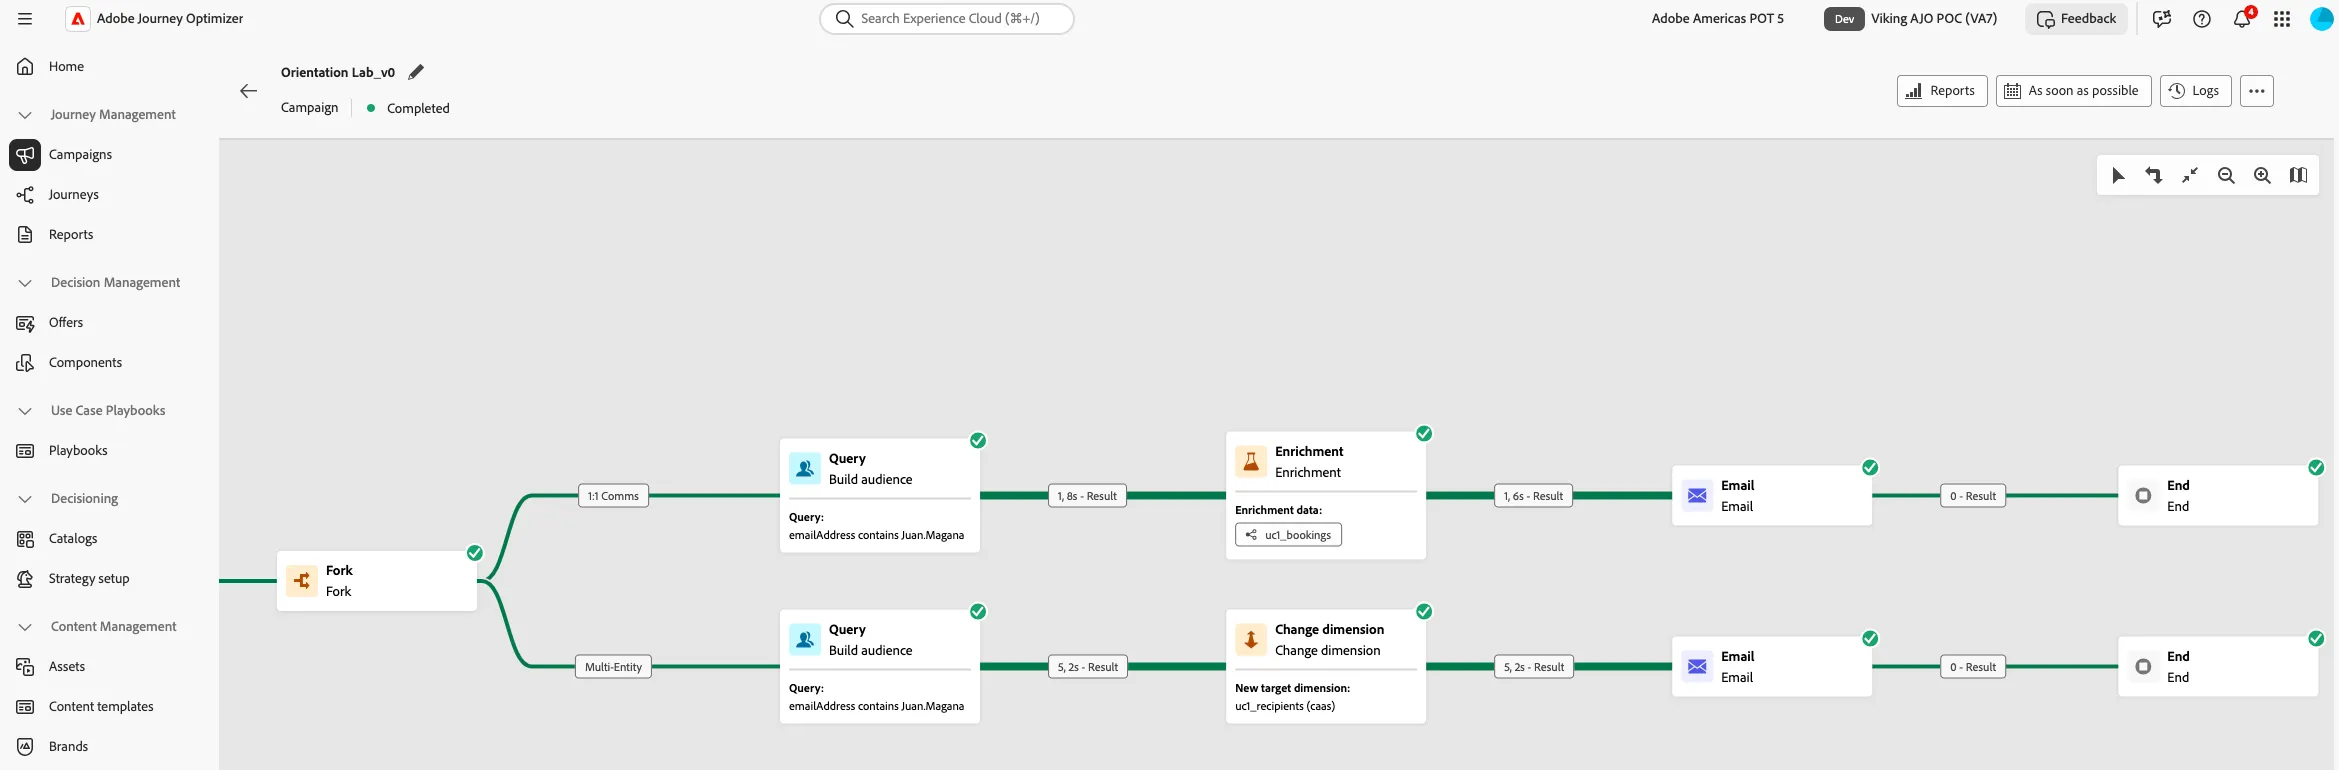
Task: Collapse the Journey Management section
Action: (x=25, y=115)
